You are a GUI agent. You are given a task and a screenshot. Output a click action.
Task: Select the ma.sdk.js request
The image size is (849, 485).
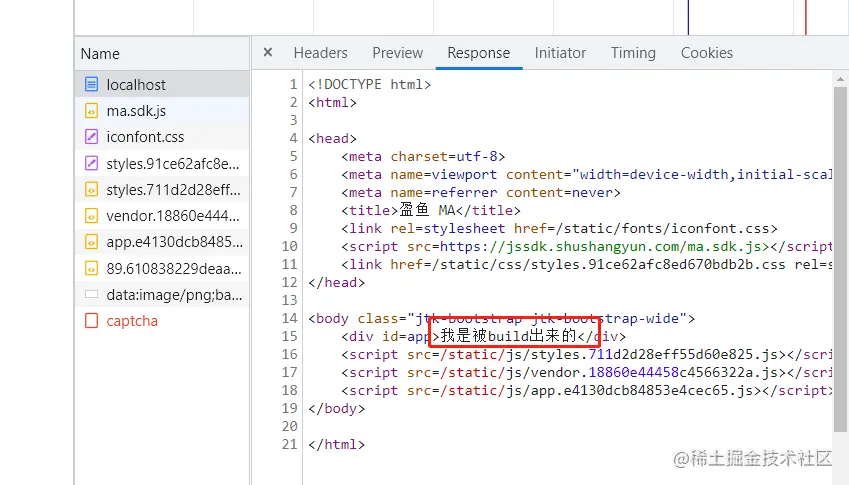[162, 111]
